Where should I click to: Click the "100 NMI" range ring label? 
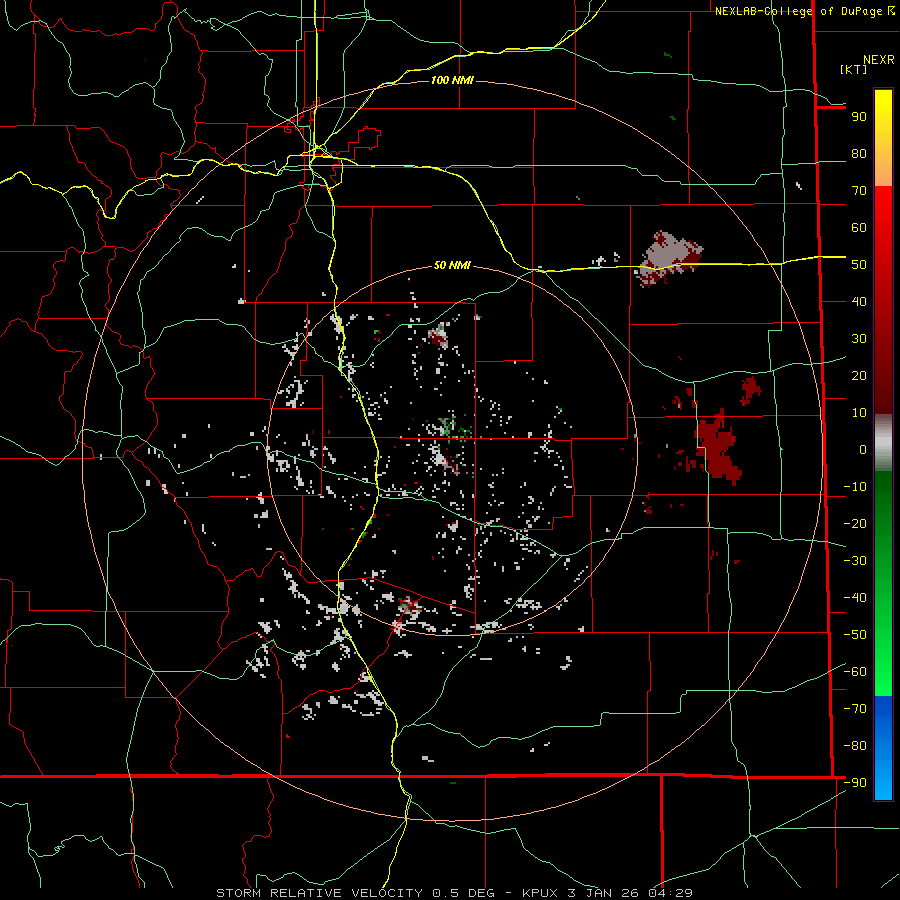coord(452,80)
